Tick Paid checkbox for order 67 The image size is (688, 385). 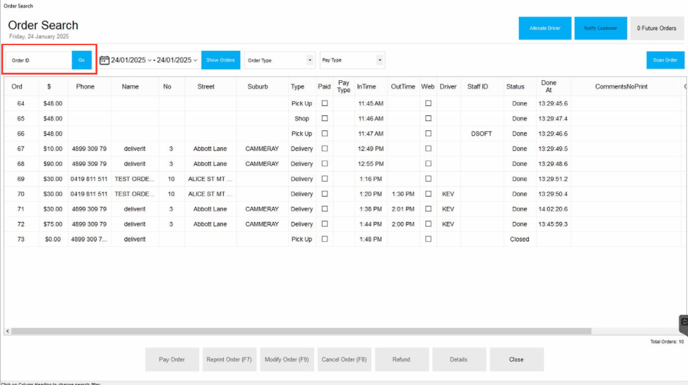click(325, 148)
